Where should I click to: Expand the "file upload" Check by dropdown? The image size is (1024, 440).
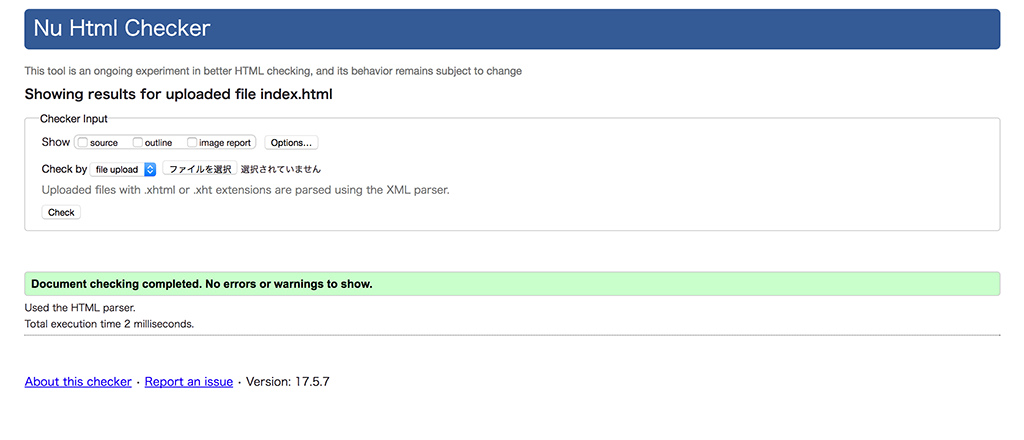point(123,169)
